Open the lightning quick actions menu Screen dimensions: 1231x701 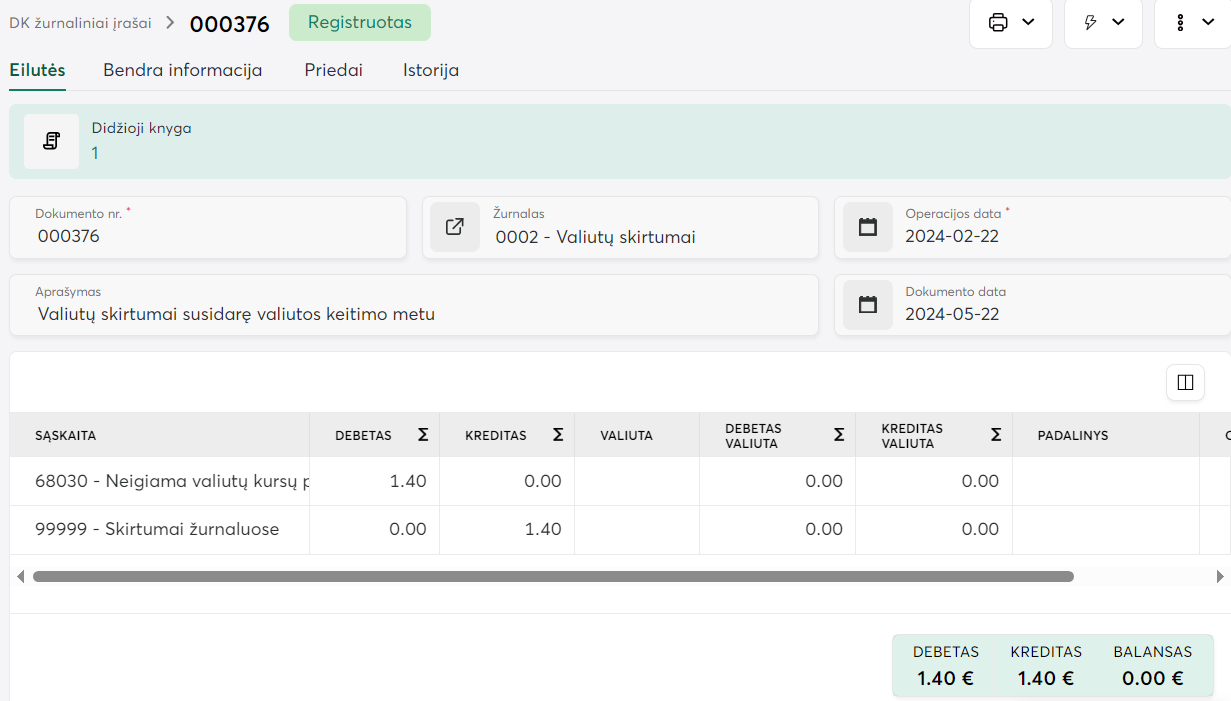[x=1103, y=22]
